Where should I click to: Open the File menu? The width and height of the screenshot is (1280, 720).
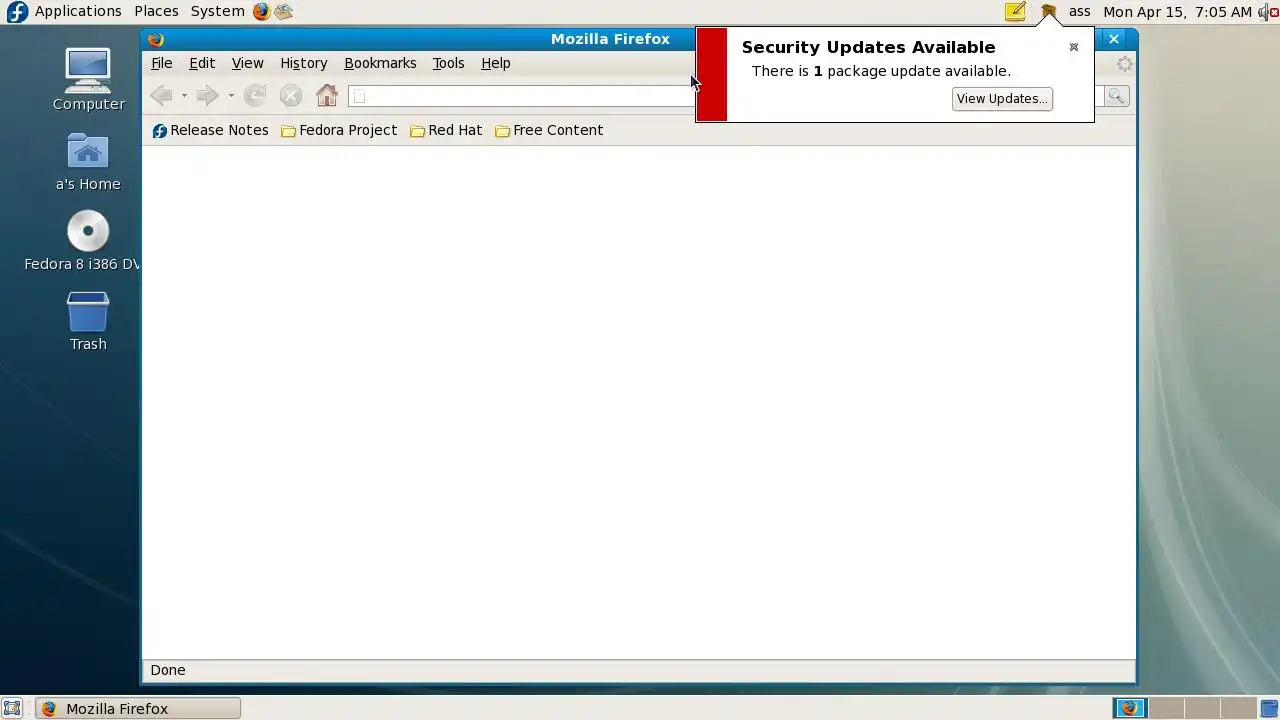click(x=162, y=63)
